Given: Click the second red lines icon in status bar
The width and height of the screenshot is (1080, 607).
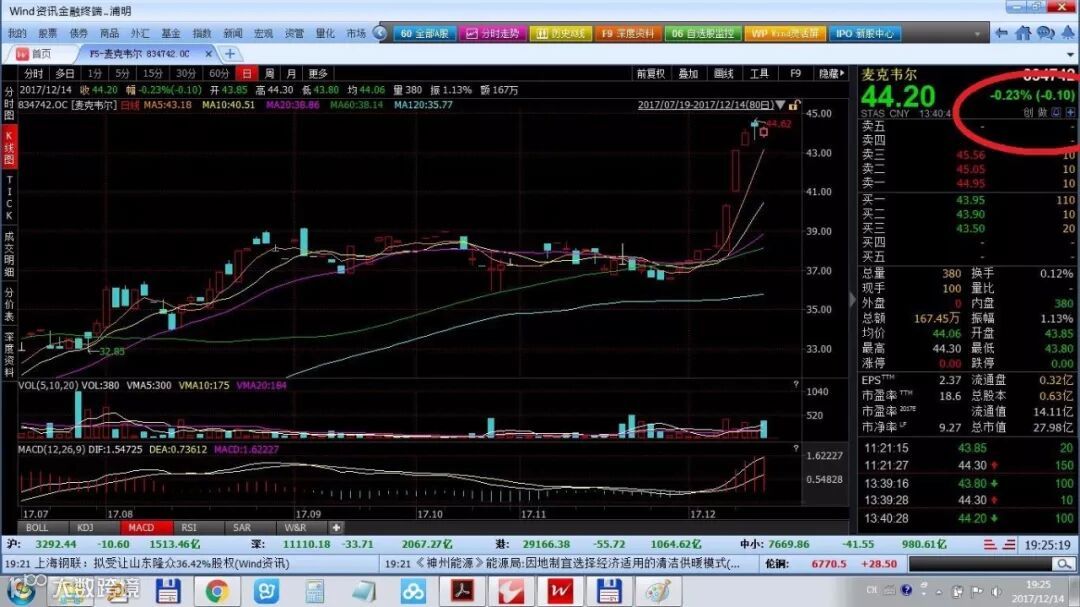Looking at the screenshot, I should click(x=1009, y=544).
